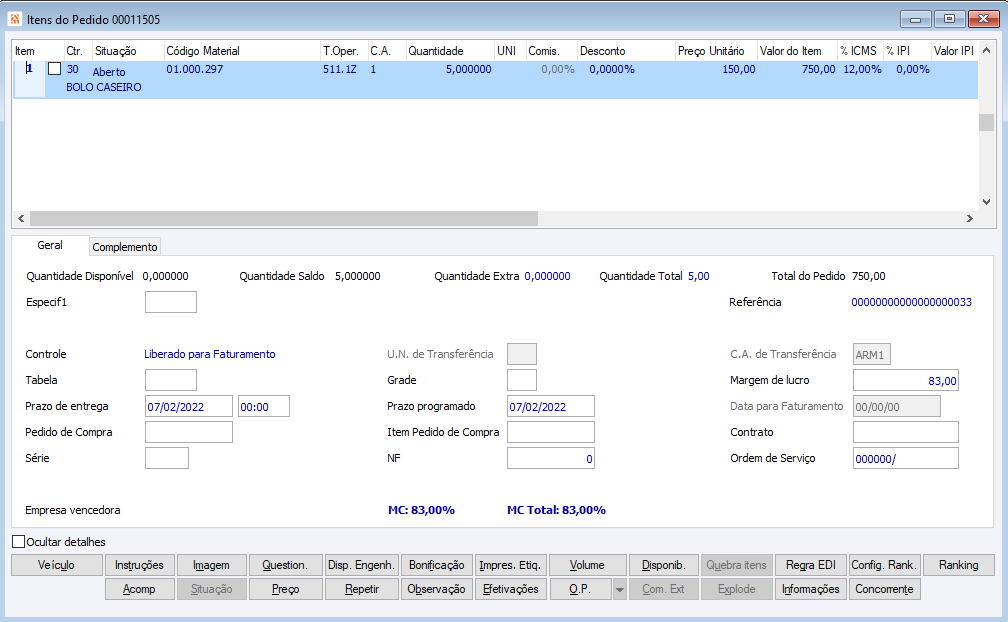This screenshot has width=1008, height=622.
Task: Click the Repetir button
Action: point(361,589)
